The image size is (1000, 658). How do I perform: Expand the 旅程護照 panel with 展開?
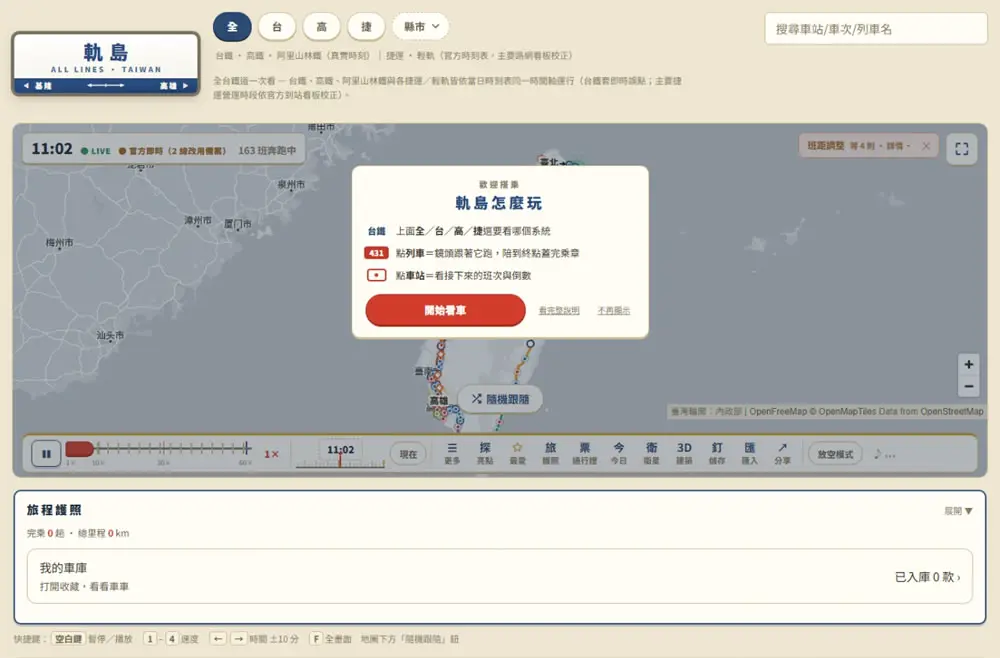pos(958,511)
